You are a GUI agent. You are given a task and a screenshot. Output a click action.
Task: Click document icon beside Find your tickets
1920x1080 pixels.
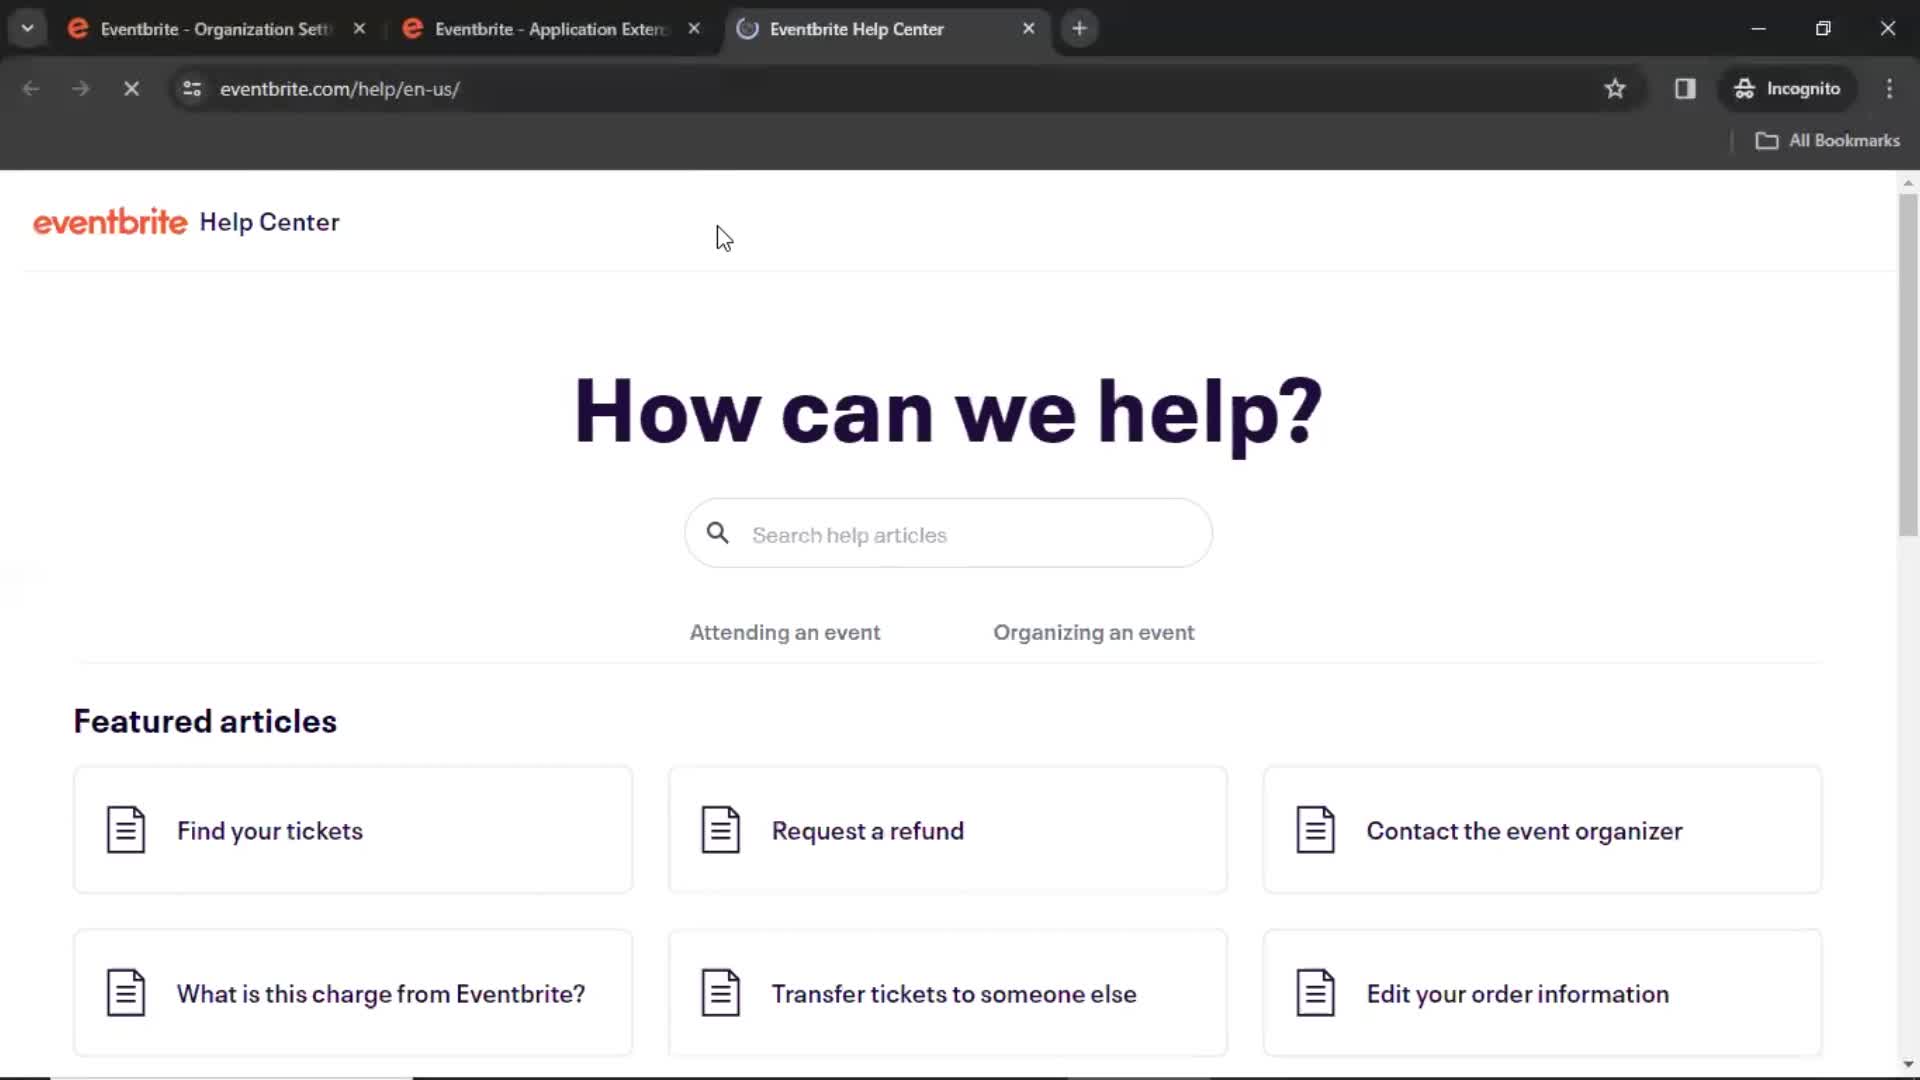click(x=126, y=830)
